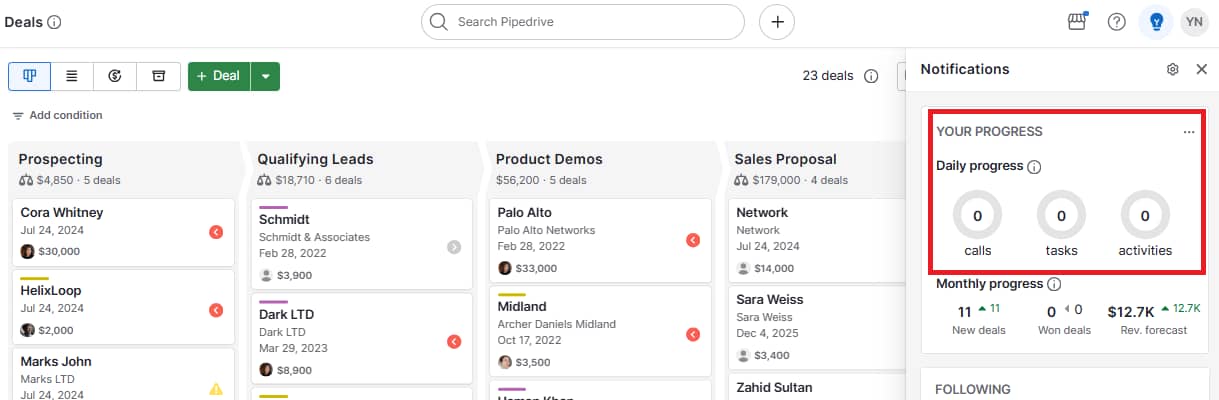
Task: Click Midland's owner avatar
Action: click(x=505, y=361)
